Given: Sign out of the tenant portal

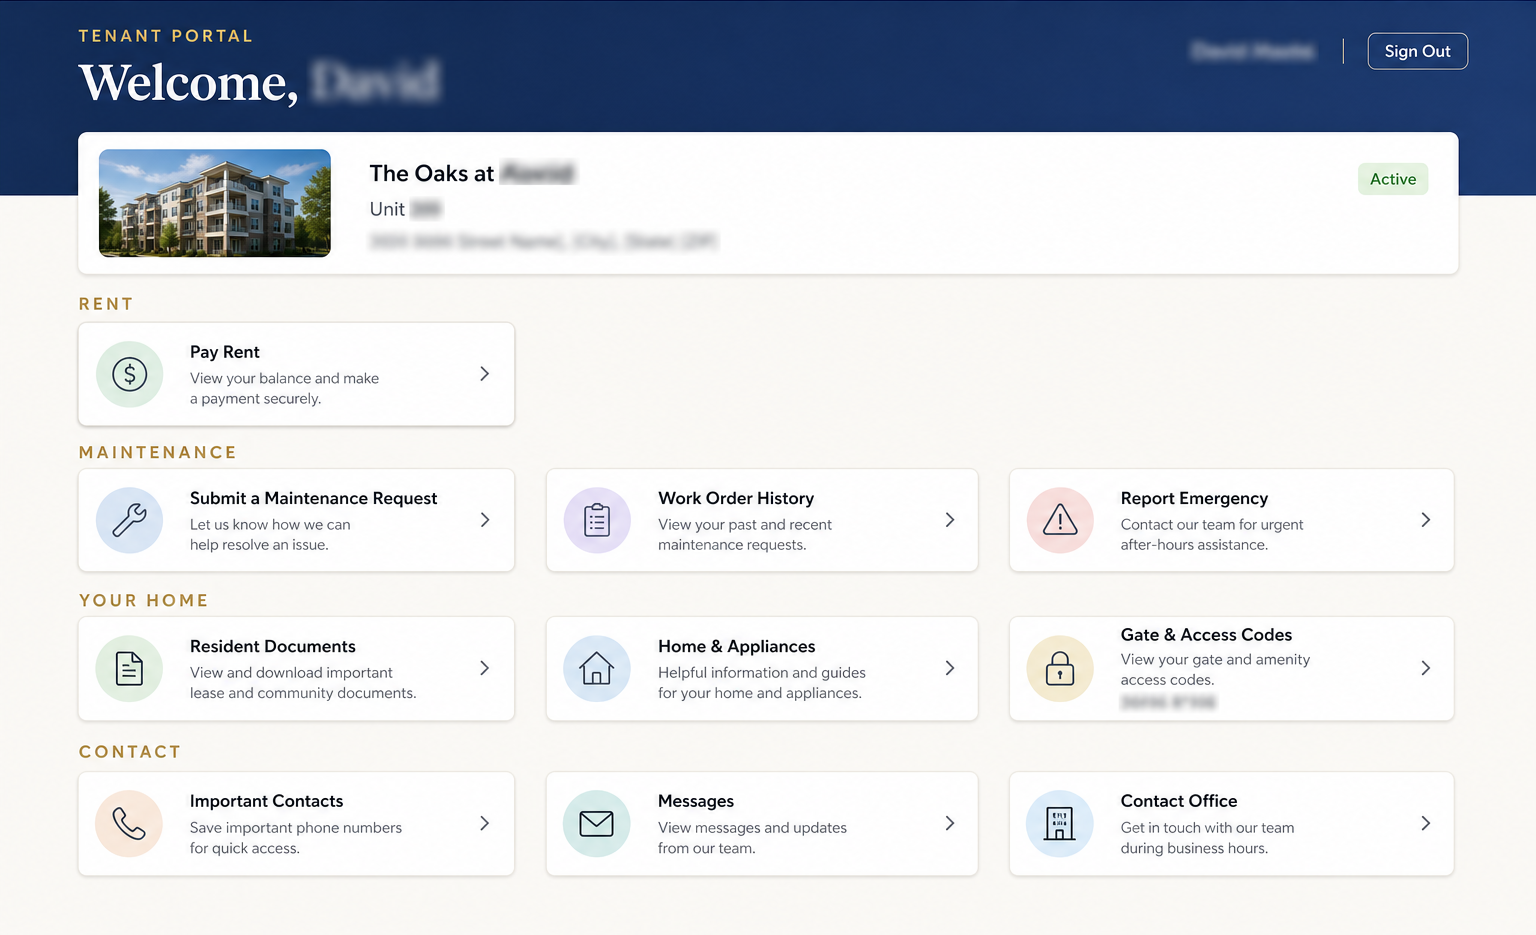Looking at the screenshot, I should (x=1417, y=51).
